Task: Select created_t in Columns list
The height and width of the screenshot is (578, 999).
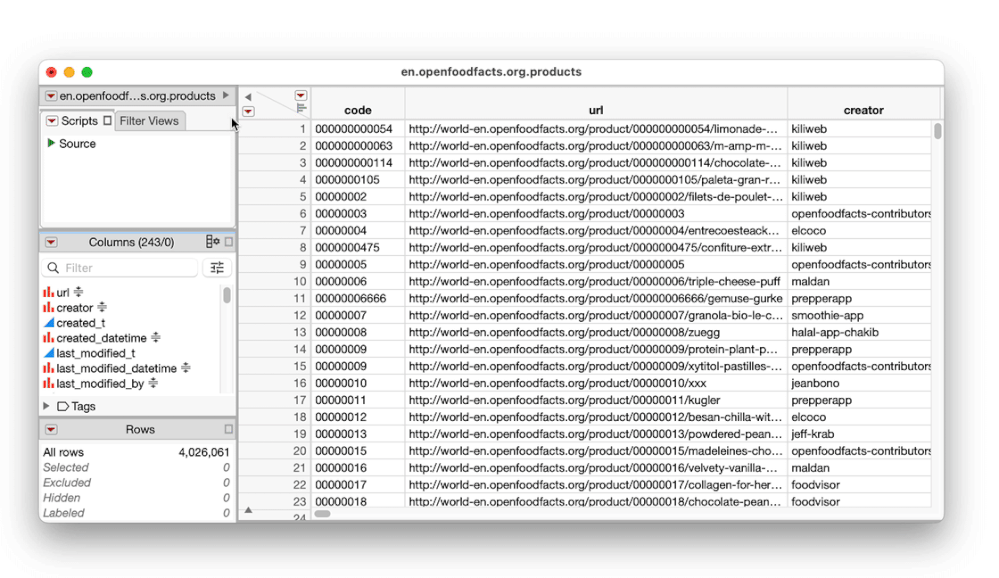Action: 81,323
